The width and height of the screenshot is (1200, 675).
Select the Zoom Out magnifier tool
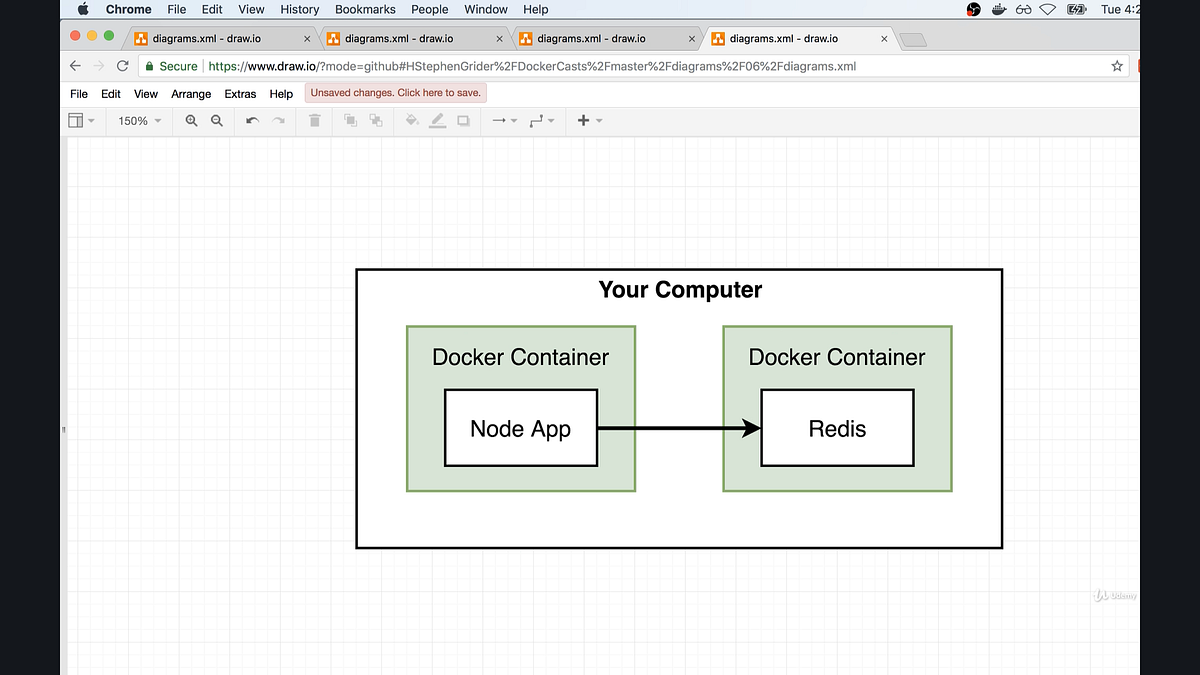tap(216, 120)
